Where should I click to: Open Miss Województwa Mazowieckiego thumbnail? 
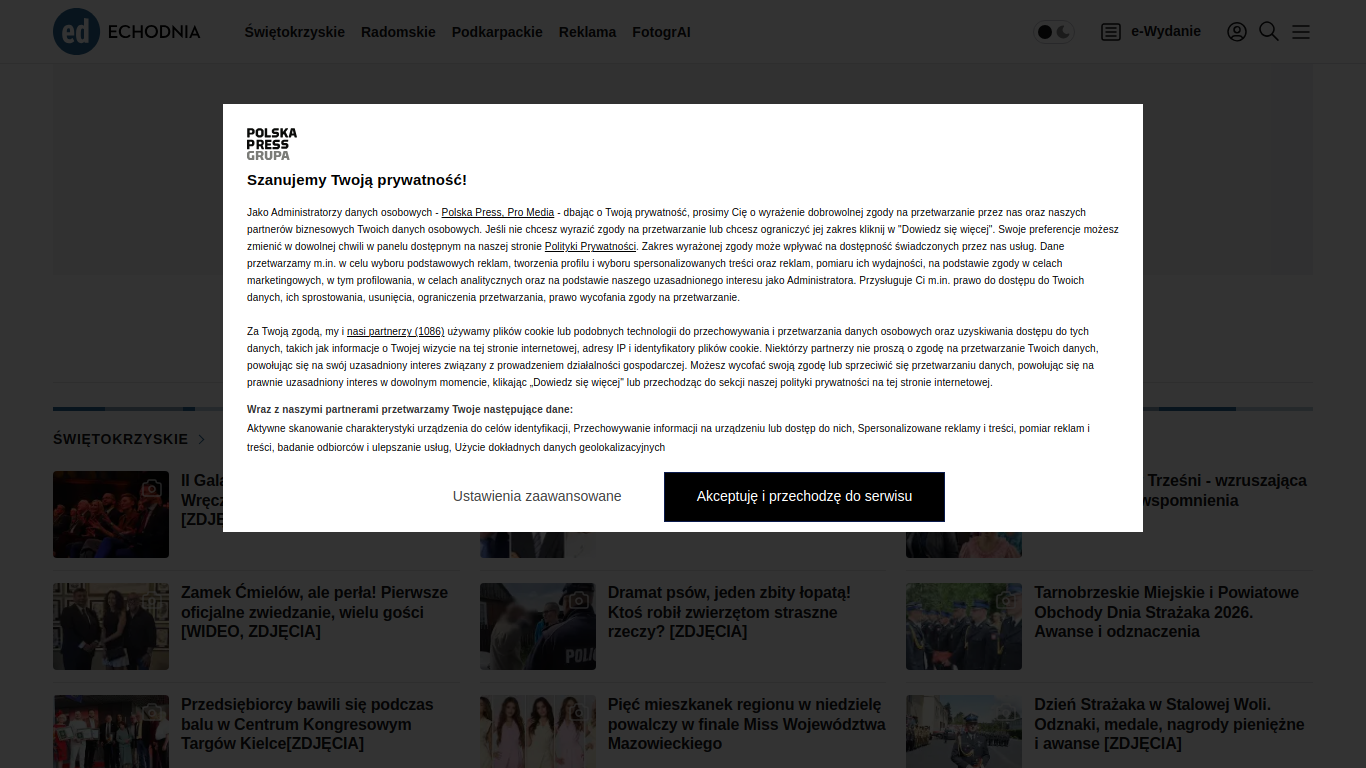(538, 732)
